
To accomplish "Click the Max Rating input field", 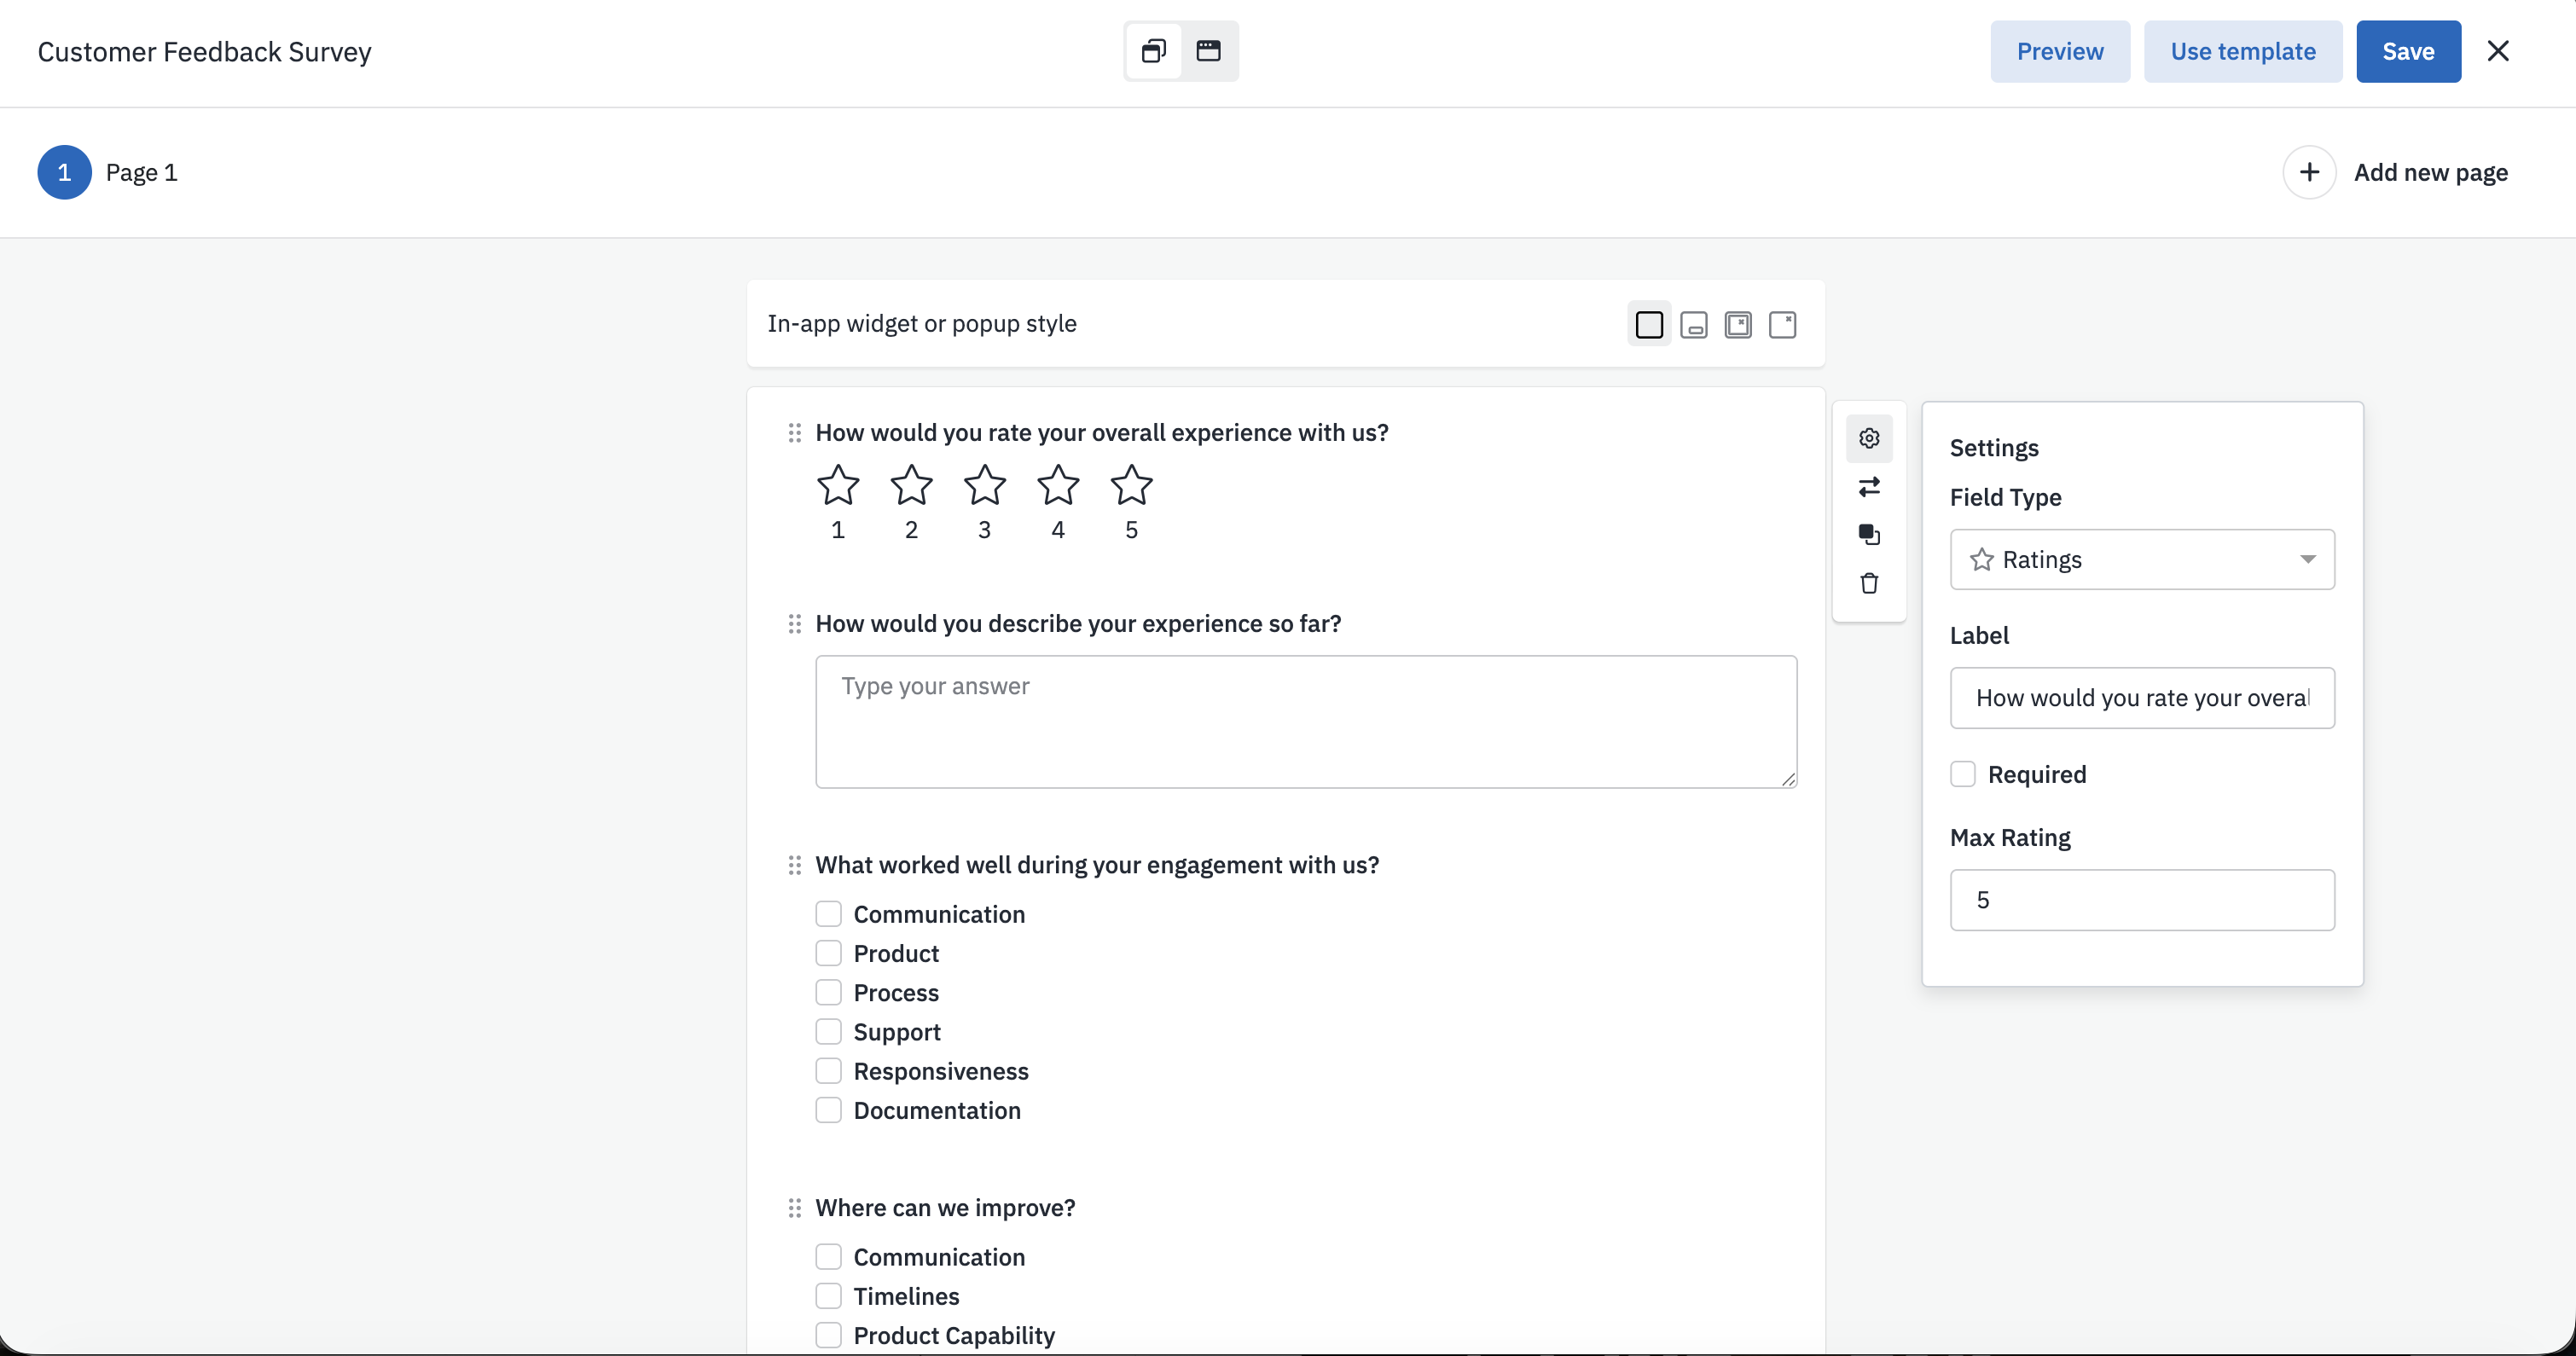I will click(x=2141, y=900).
